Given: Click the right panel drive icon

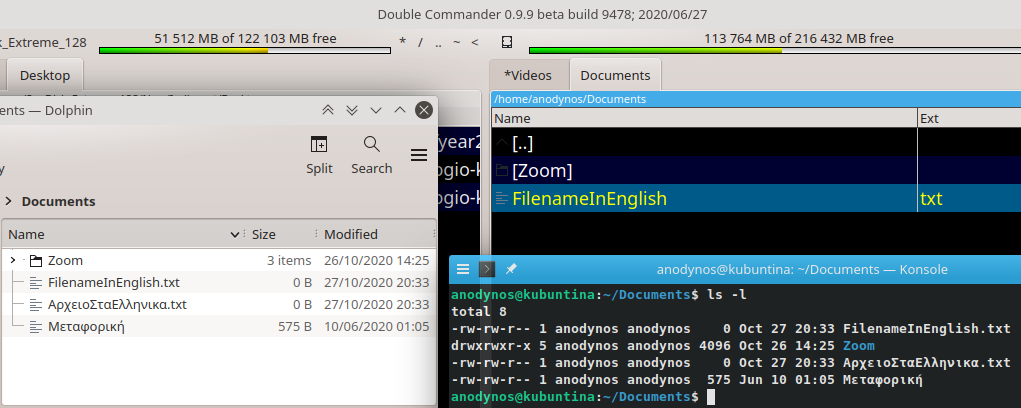Looking at the screenshot, I should click(507, 42).
